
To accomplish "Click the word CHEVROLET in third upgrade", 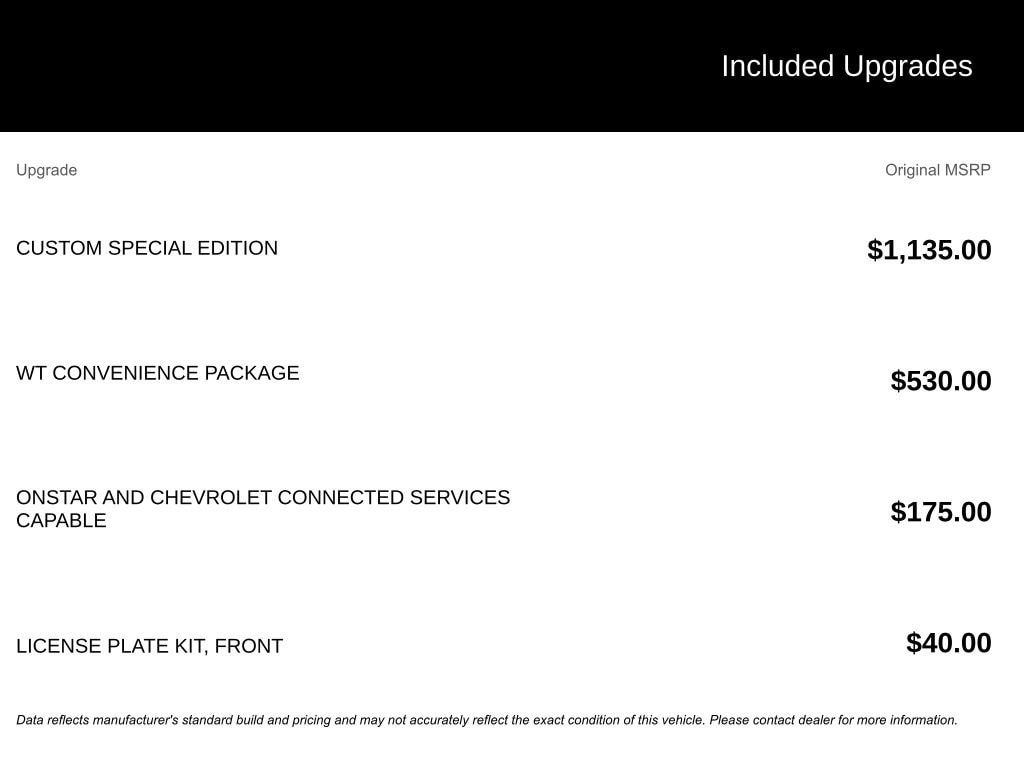I will 211,498.
